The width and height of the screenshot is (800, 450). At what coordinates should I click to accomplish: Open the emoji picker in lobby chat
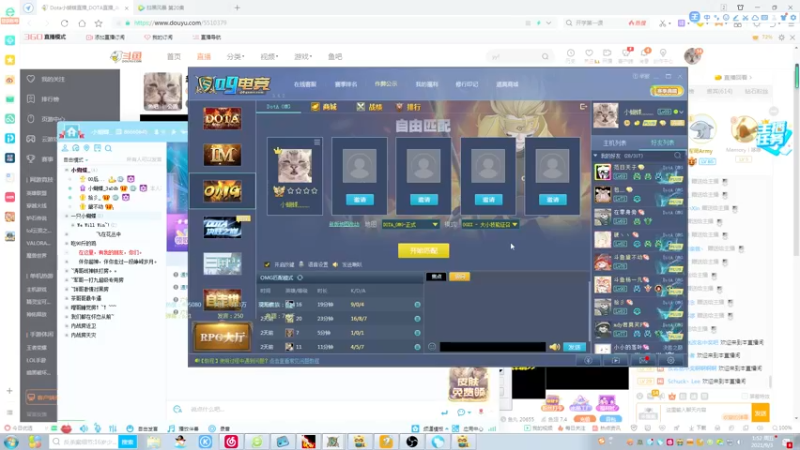pyautogui.click(x=432, y=347)
